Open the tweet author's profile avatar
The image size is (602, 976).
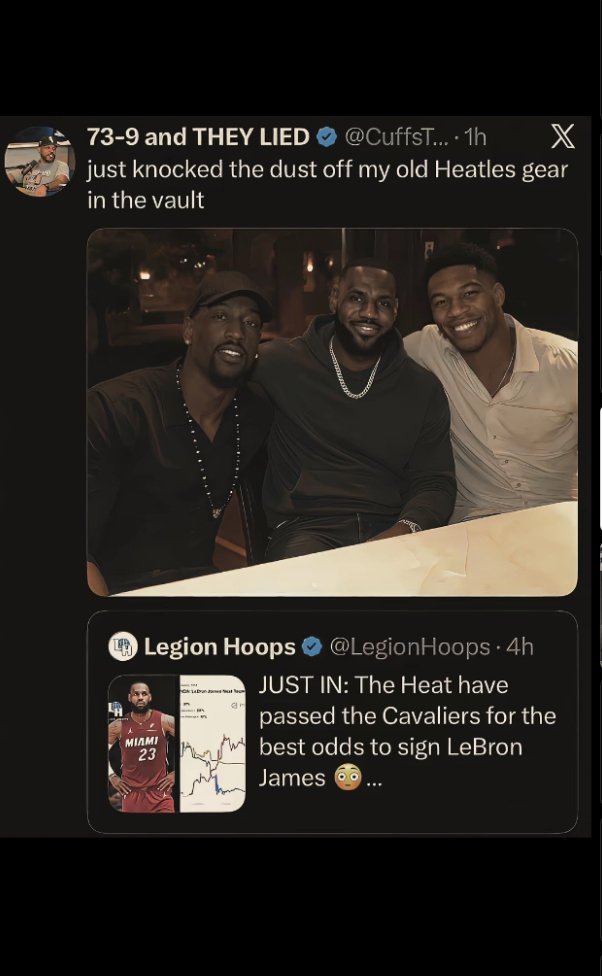coord(40,161)
